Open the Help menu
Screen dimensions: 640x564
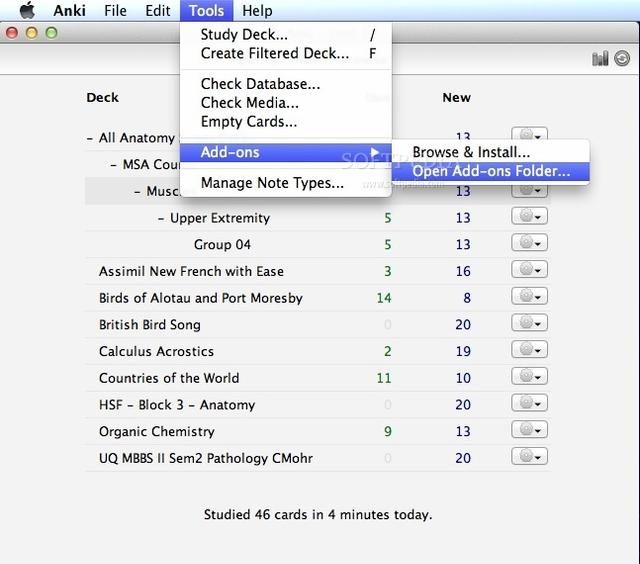[257, 10]
